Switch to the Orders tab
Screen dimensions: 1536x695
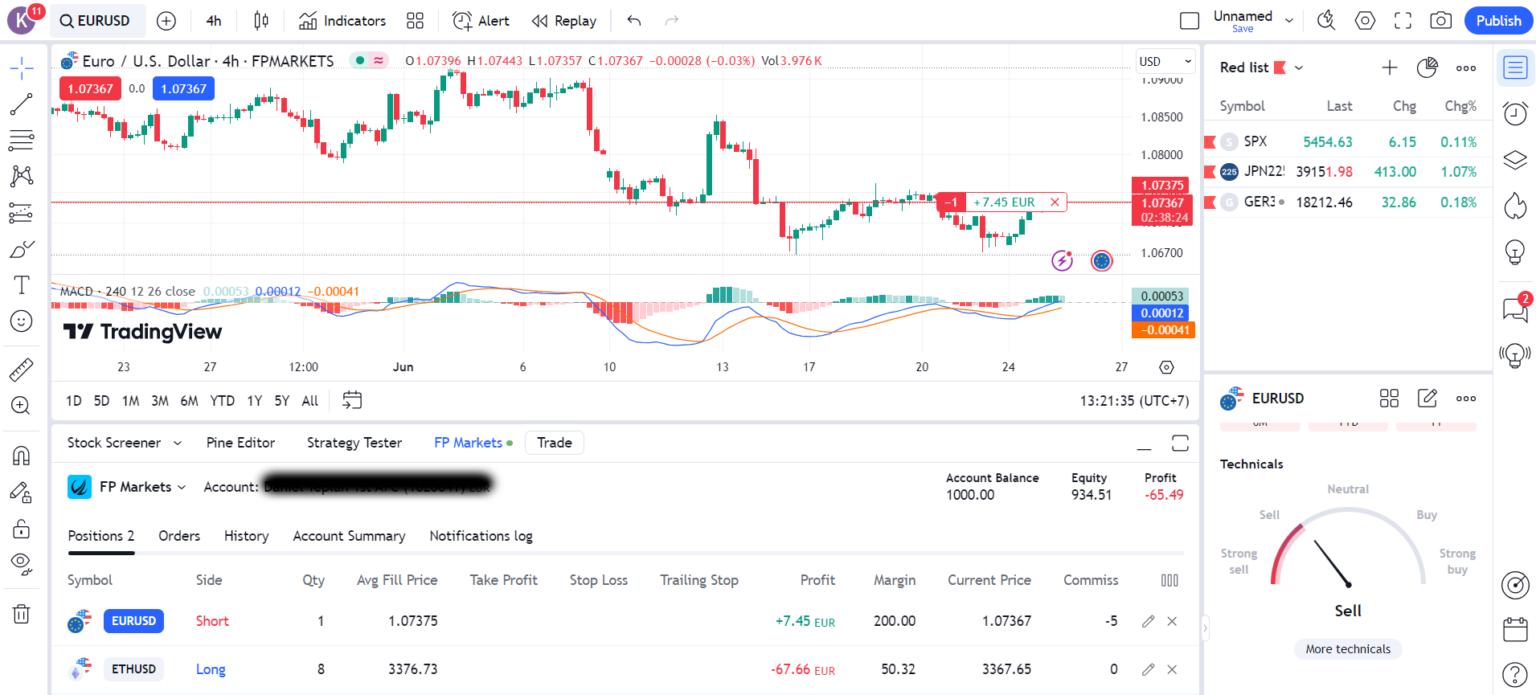click(179, 536)
